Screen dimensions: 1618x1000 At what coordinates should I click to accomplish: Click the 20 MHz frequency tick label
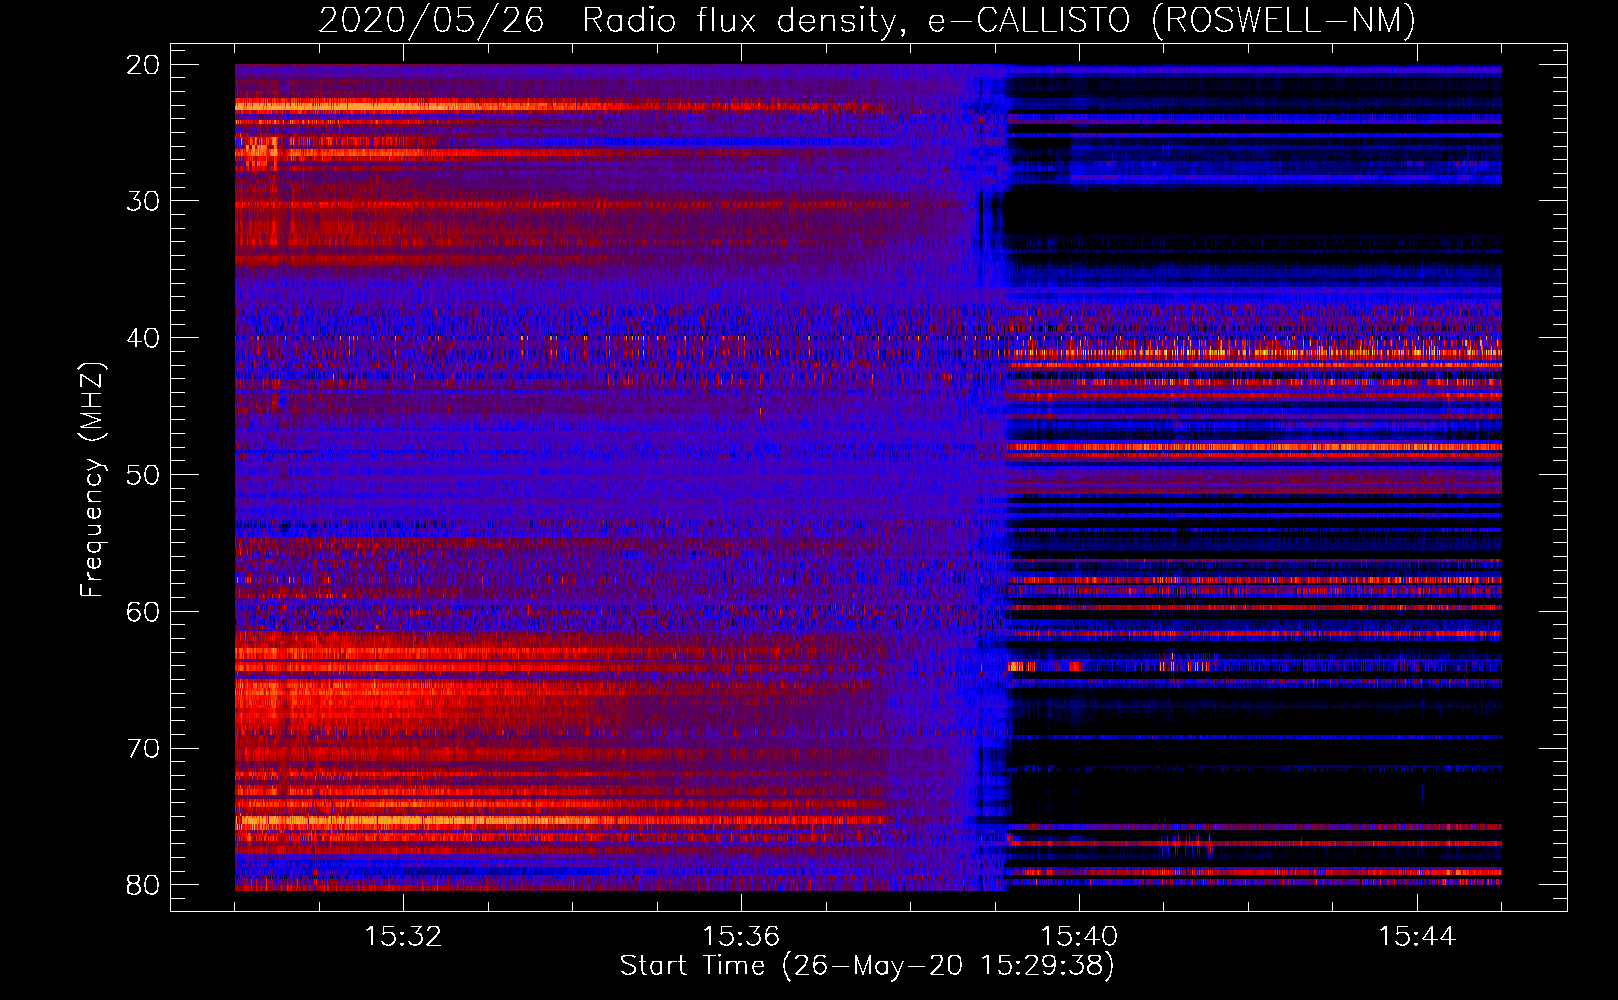(x=143, y=65)
